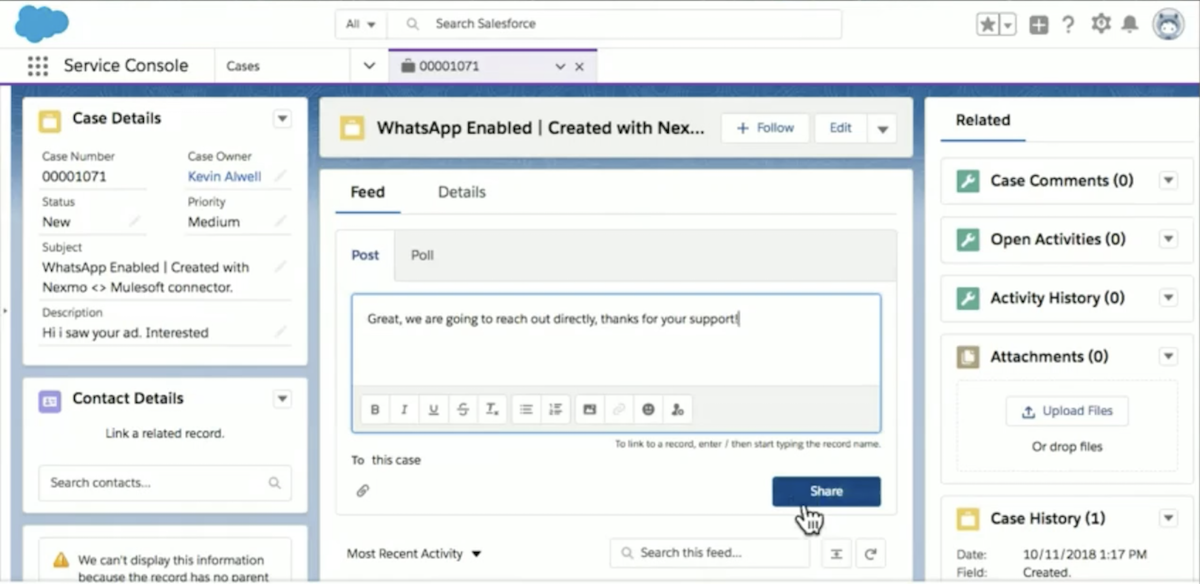Open Kevin Alwell case owner link
1200x584 pixels.
pyautogui.click(x=224, y=176)
